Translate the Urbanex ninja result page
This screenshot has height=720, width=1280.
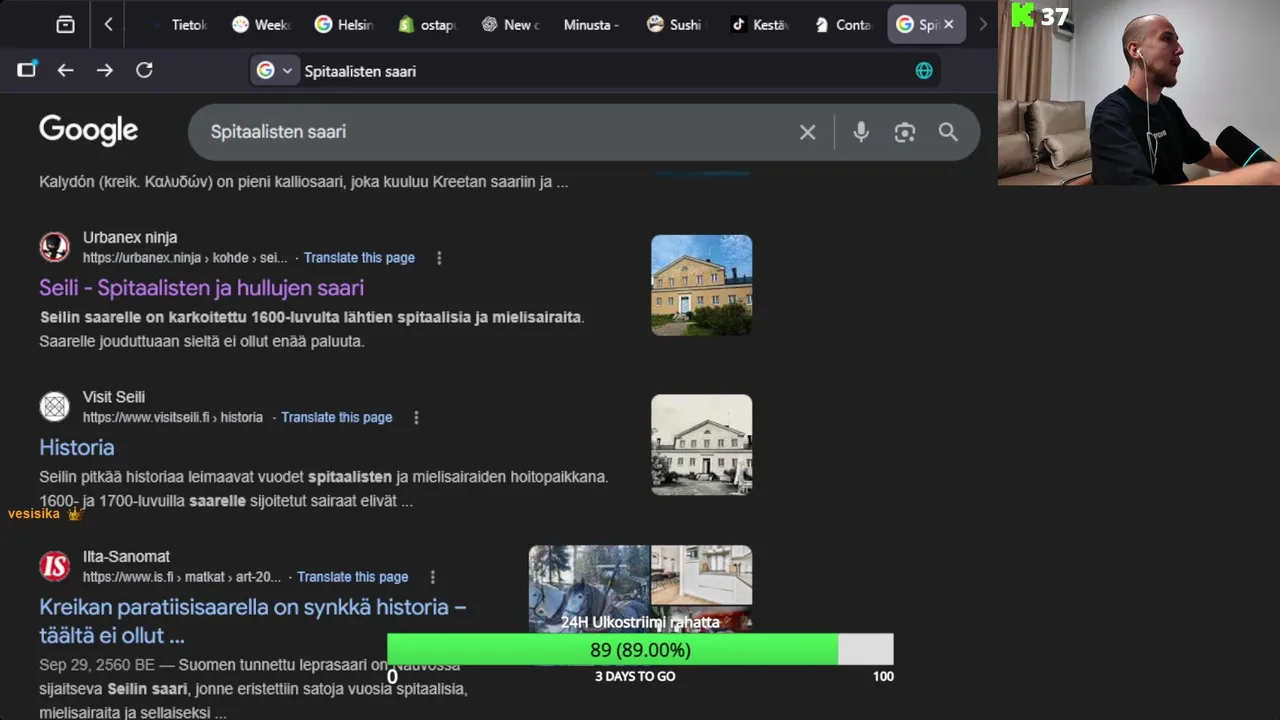359,258
